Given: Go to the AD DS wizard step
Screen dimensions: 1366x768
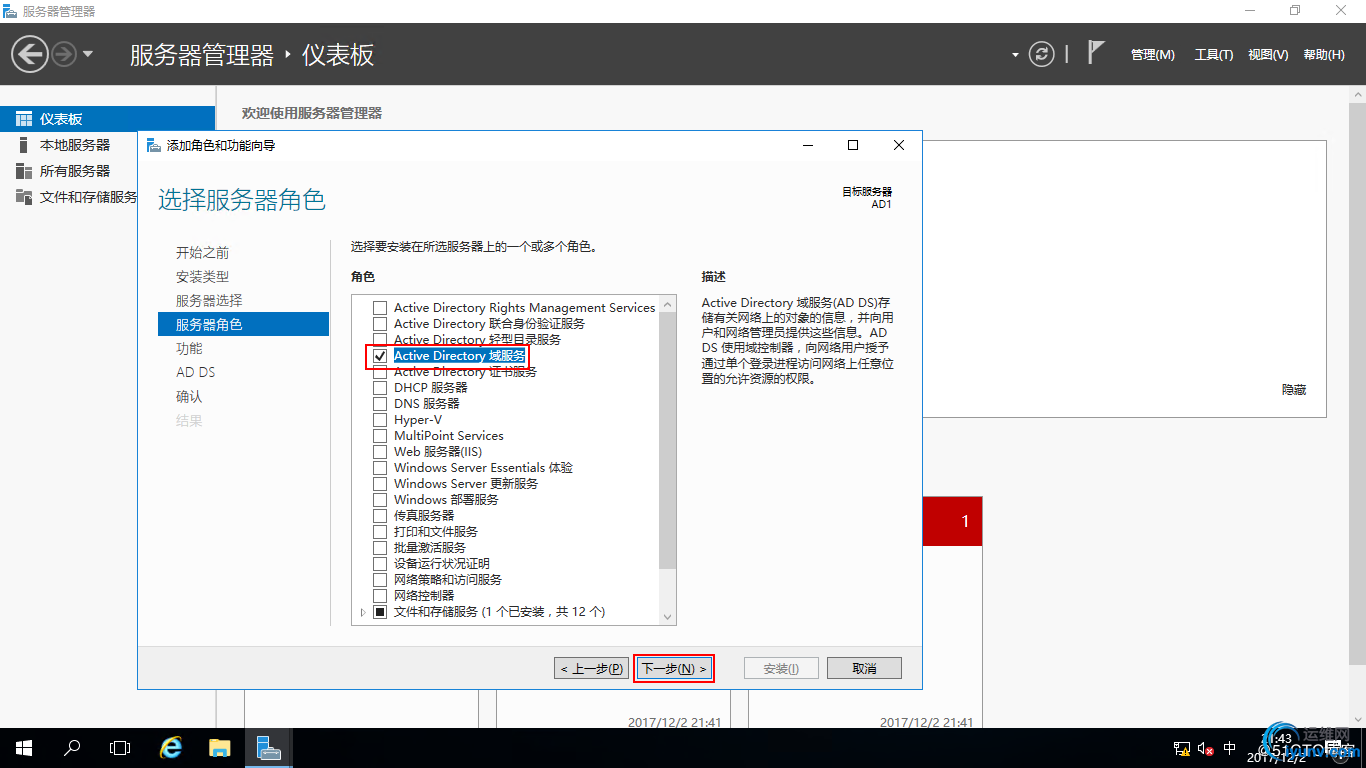Looking at the screenshot, I should click(195, 373).
